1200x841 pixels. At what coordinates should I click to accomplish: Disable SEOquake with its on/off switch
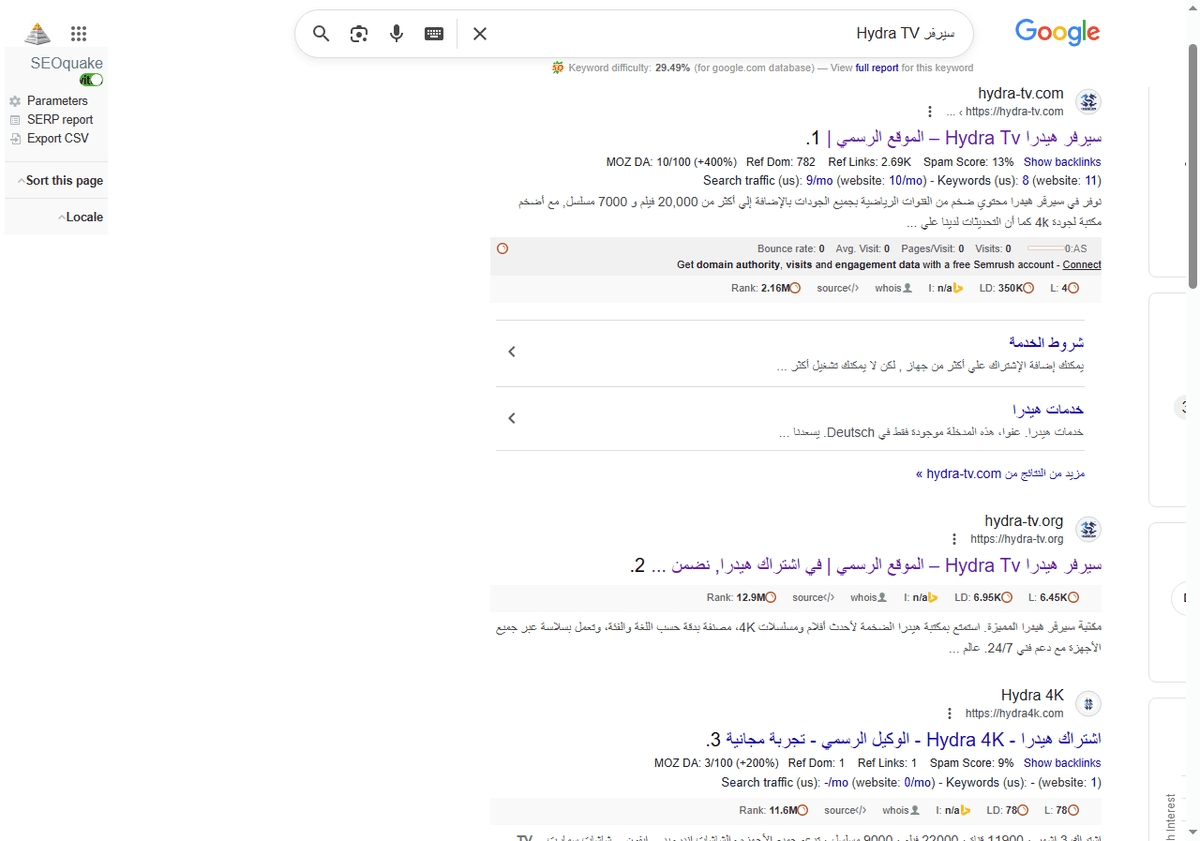90,78
